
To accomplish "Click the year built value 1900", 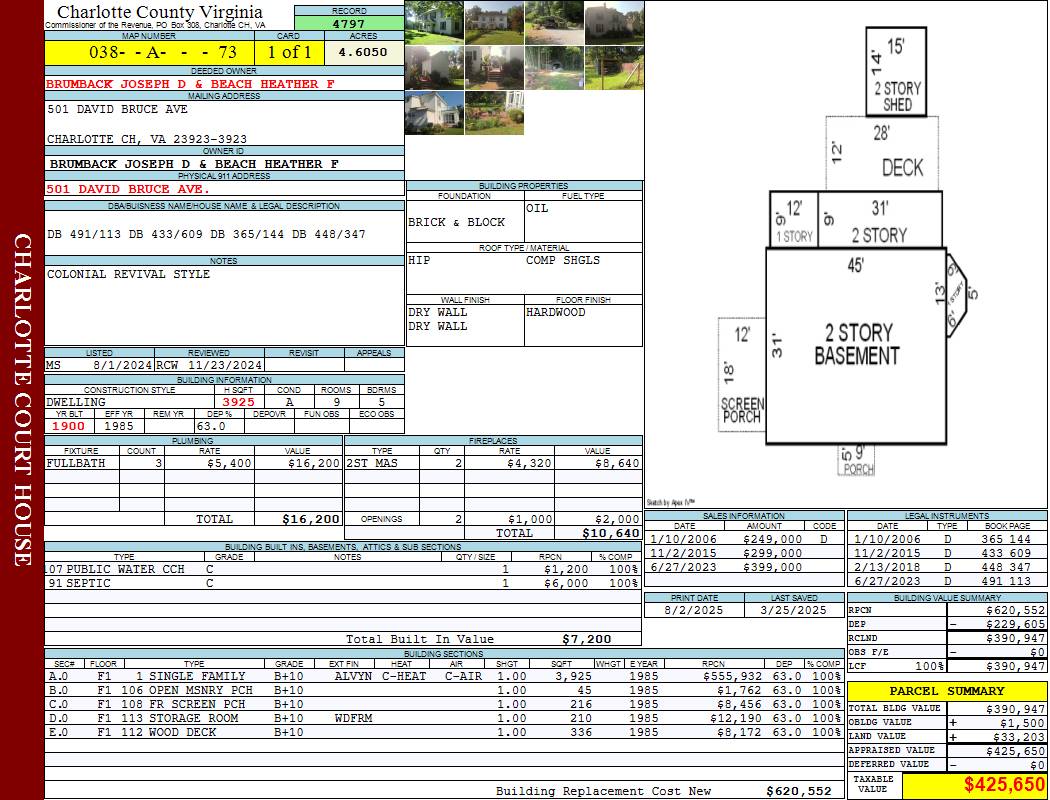I will point(69,426).
